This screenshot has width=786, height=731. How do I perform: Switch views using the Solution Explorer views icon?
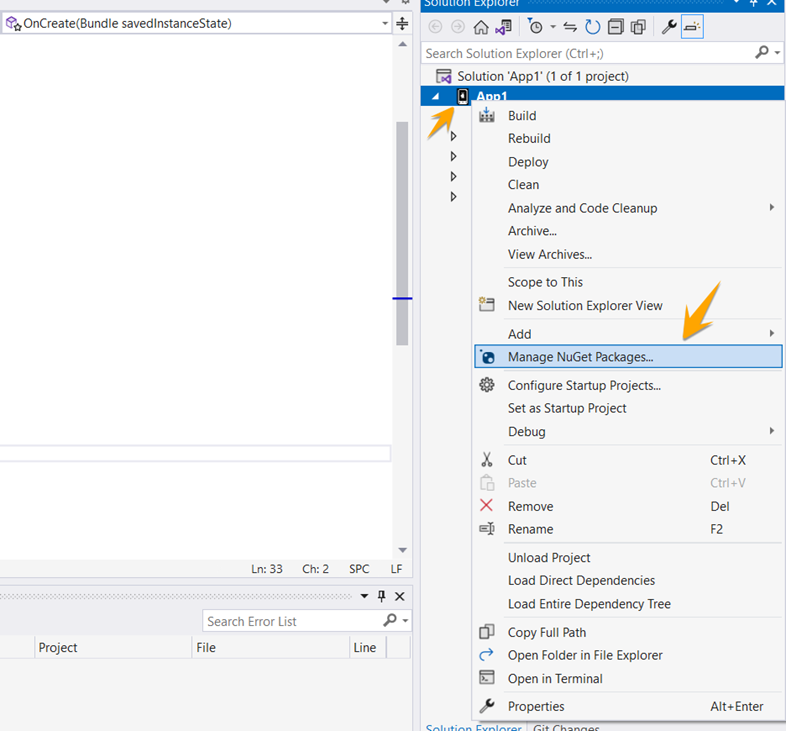pyautogui.click(x=504, y=27)
